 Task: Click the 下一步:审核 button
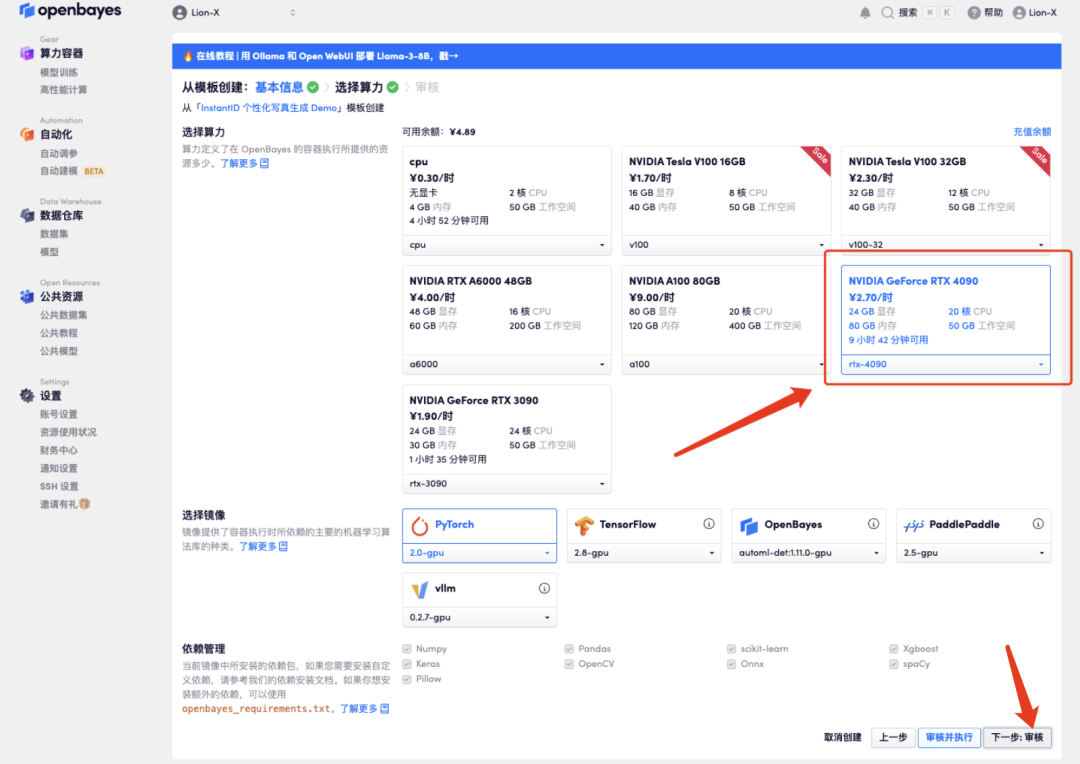[x=1018, y=737]
